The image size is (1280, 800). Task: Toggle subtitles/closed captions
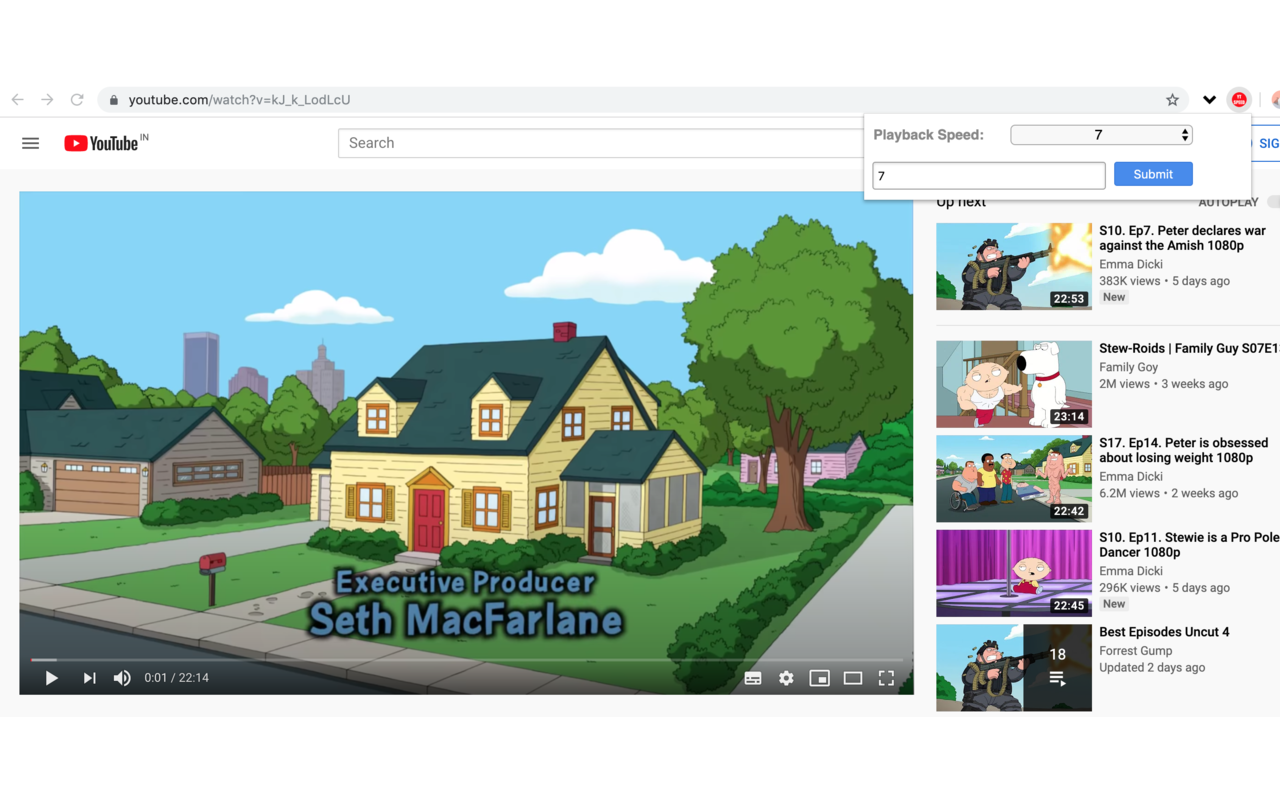point(753,678)
